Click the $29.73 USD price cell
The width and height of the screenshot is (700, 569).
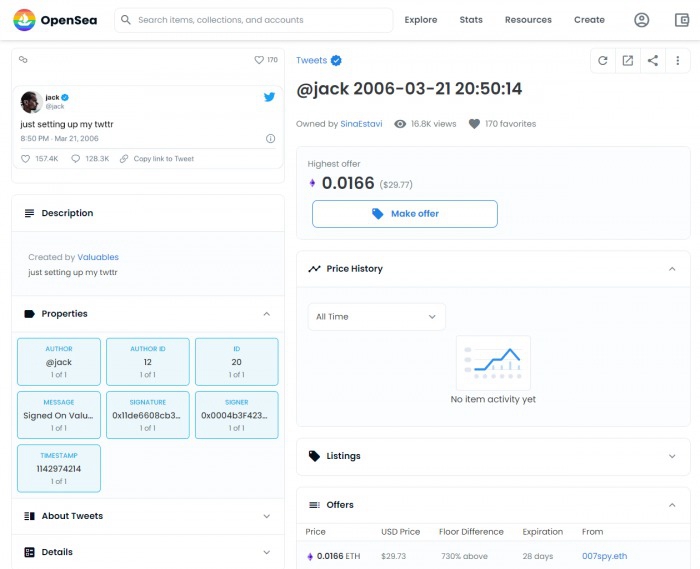coord(394,556)
